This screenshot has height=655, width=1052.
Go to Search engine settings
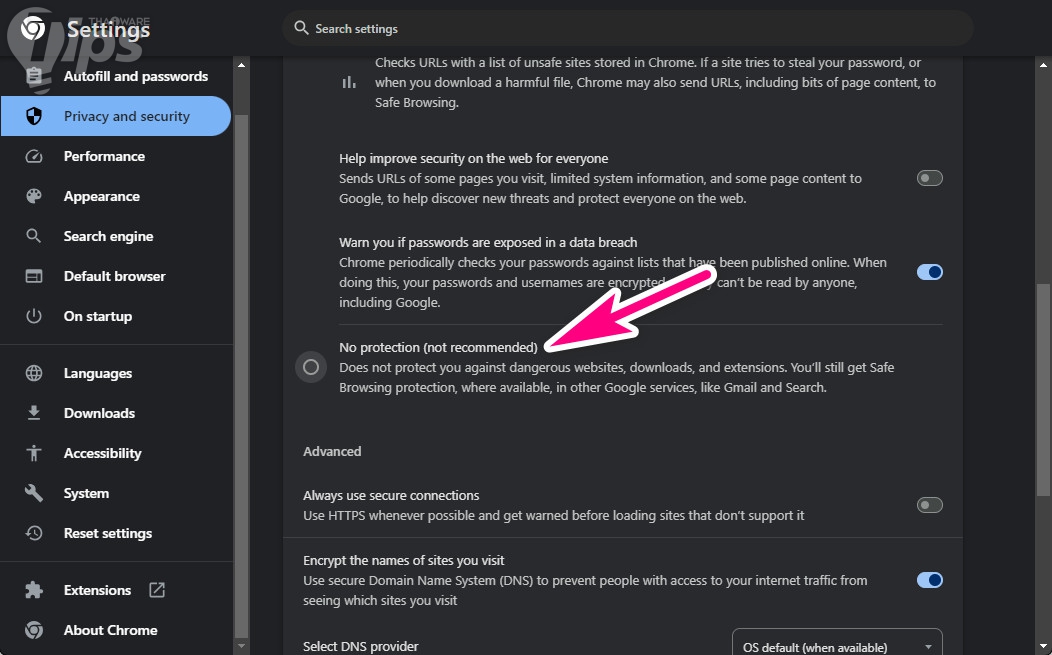tap(116, 236)
